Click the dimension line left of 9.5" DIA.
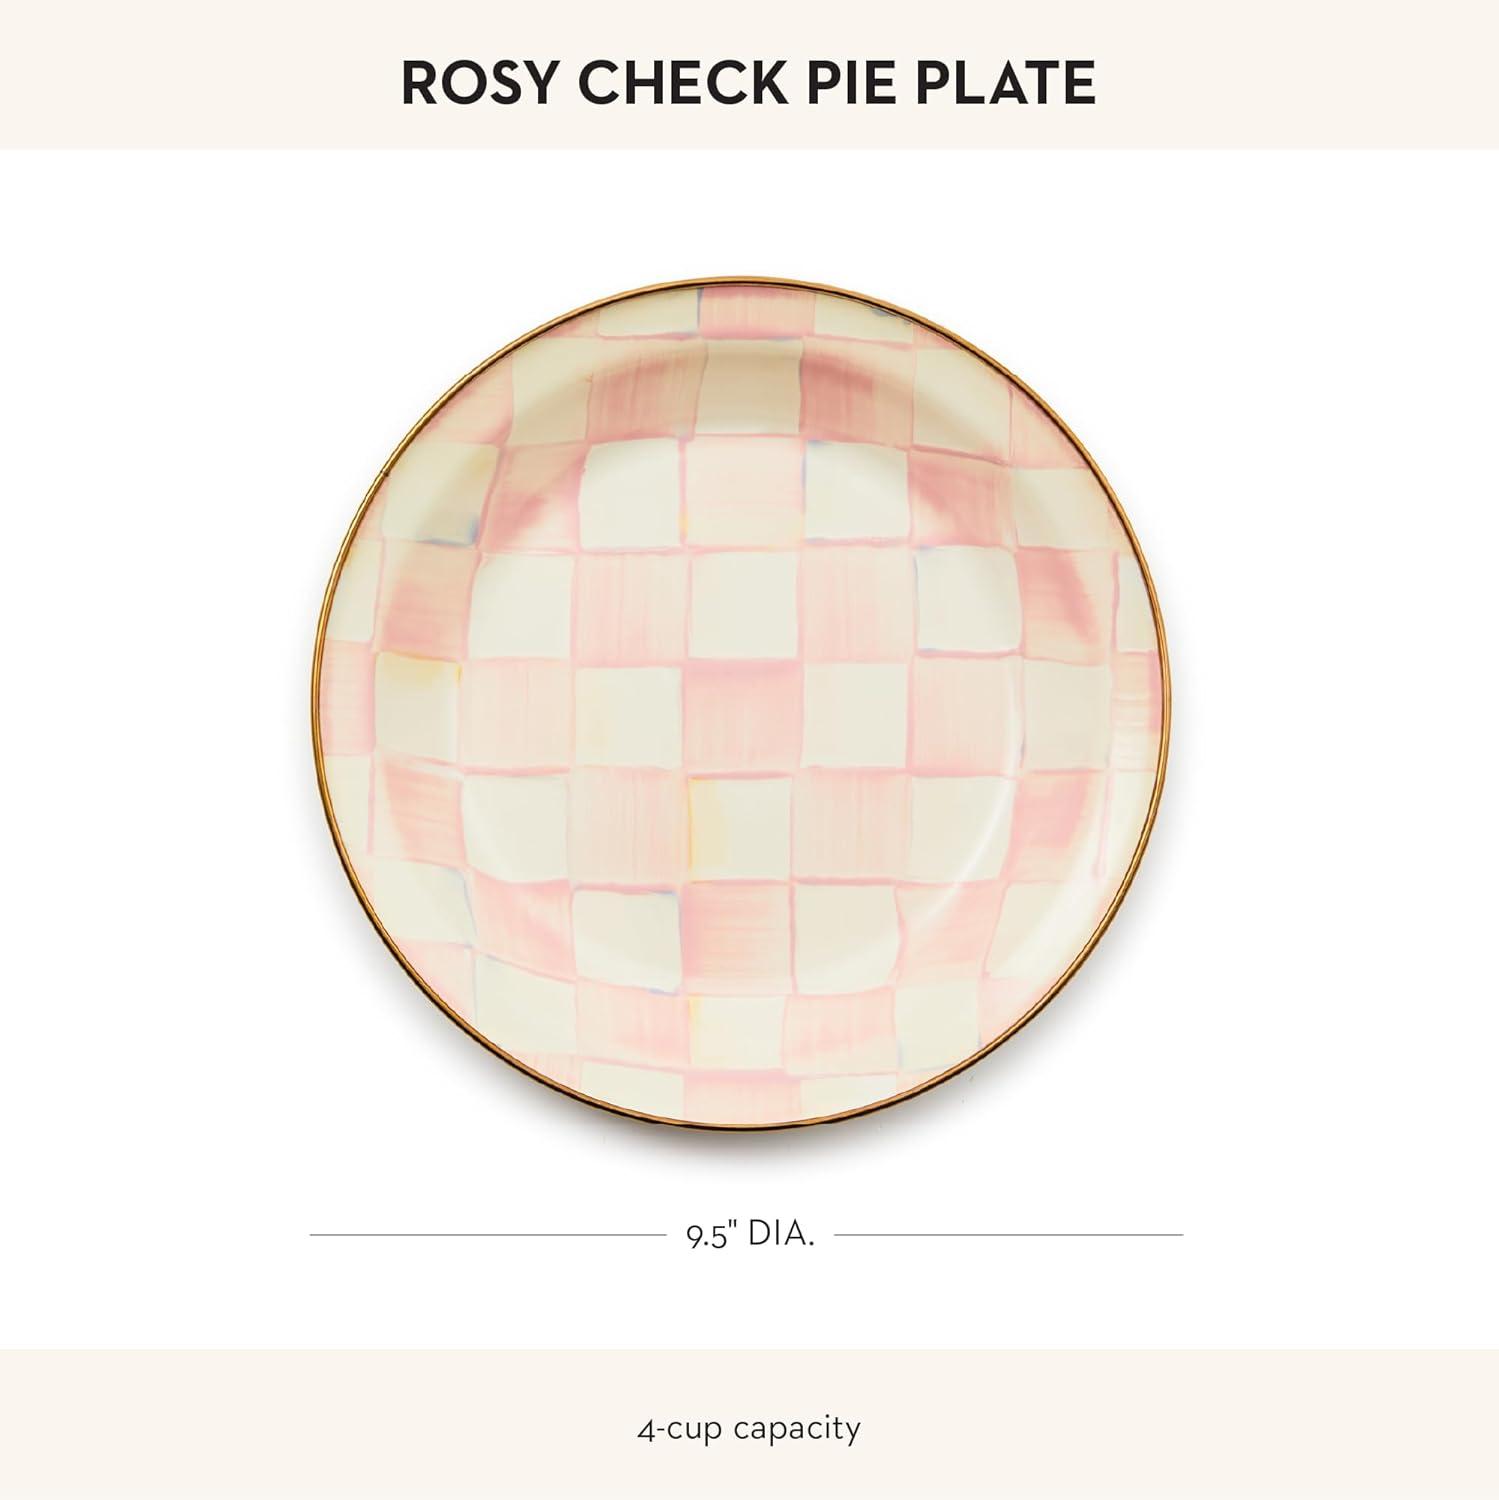The width and height of the screenshot is (1499, 1500). (487, 1235)
